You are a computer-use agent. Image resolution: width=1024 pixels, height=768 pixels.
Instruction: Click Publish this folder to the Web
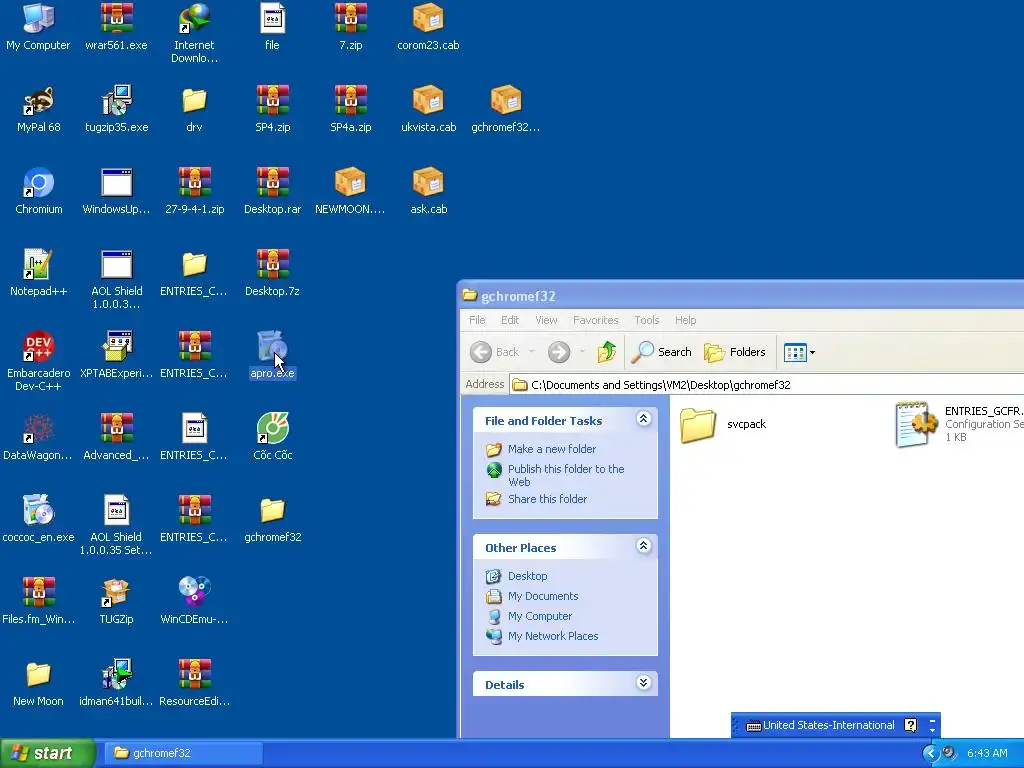(566, 475)
